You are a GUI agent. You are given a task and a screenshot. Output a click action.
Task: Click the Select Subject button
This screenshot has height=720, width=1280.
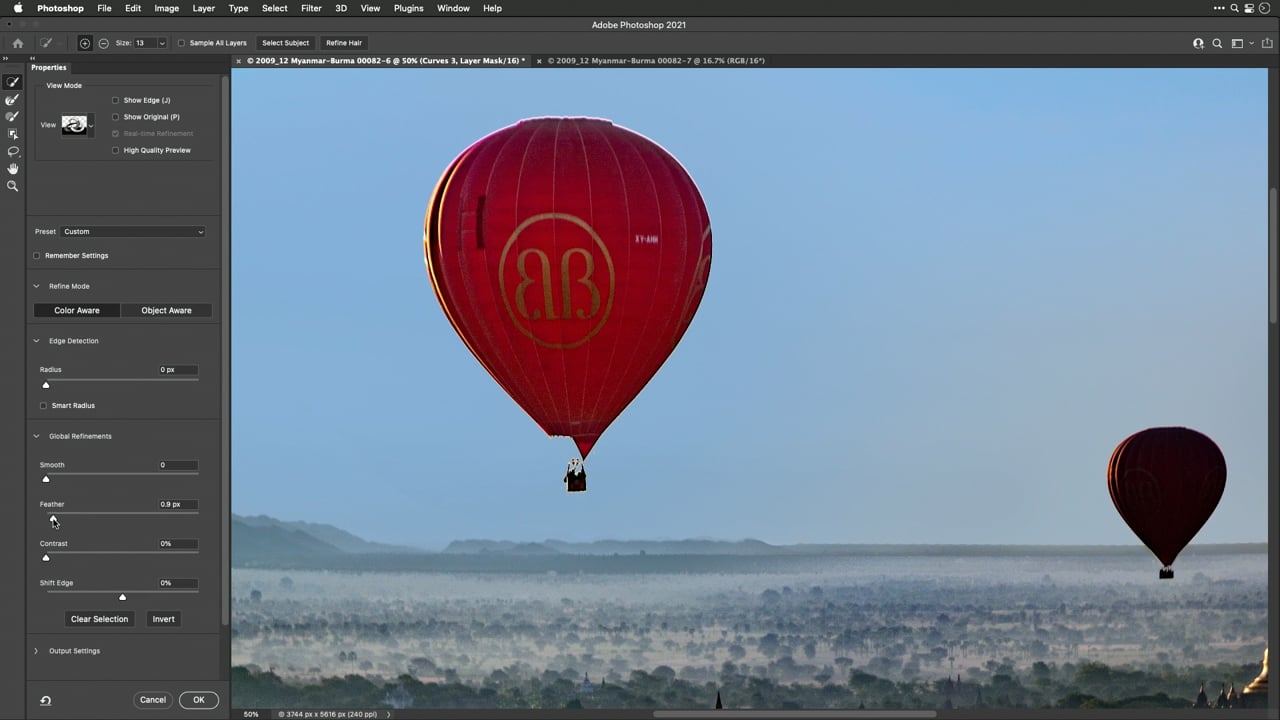click(x=285, y=43)
